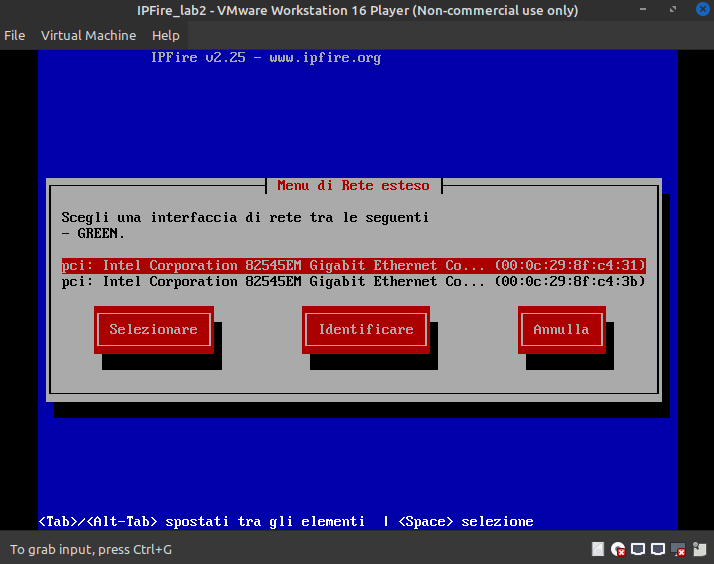Click network adapter icon beside the CD/DVD icon

(638, 549)
